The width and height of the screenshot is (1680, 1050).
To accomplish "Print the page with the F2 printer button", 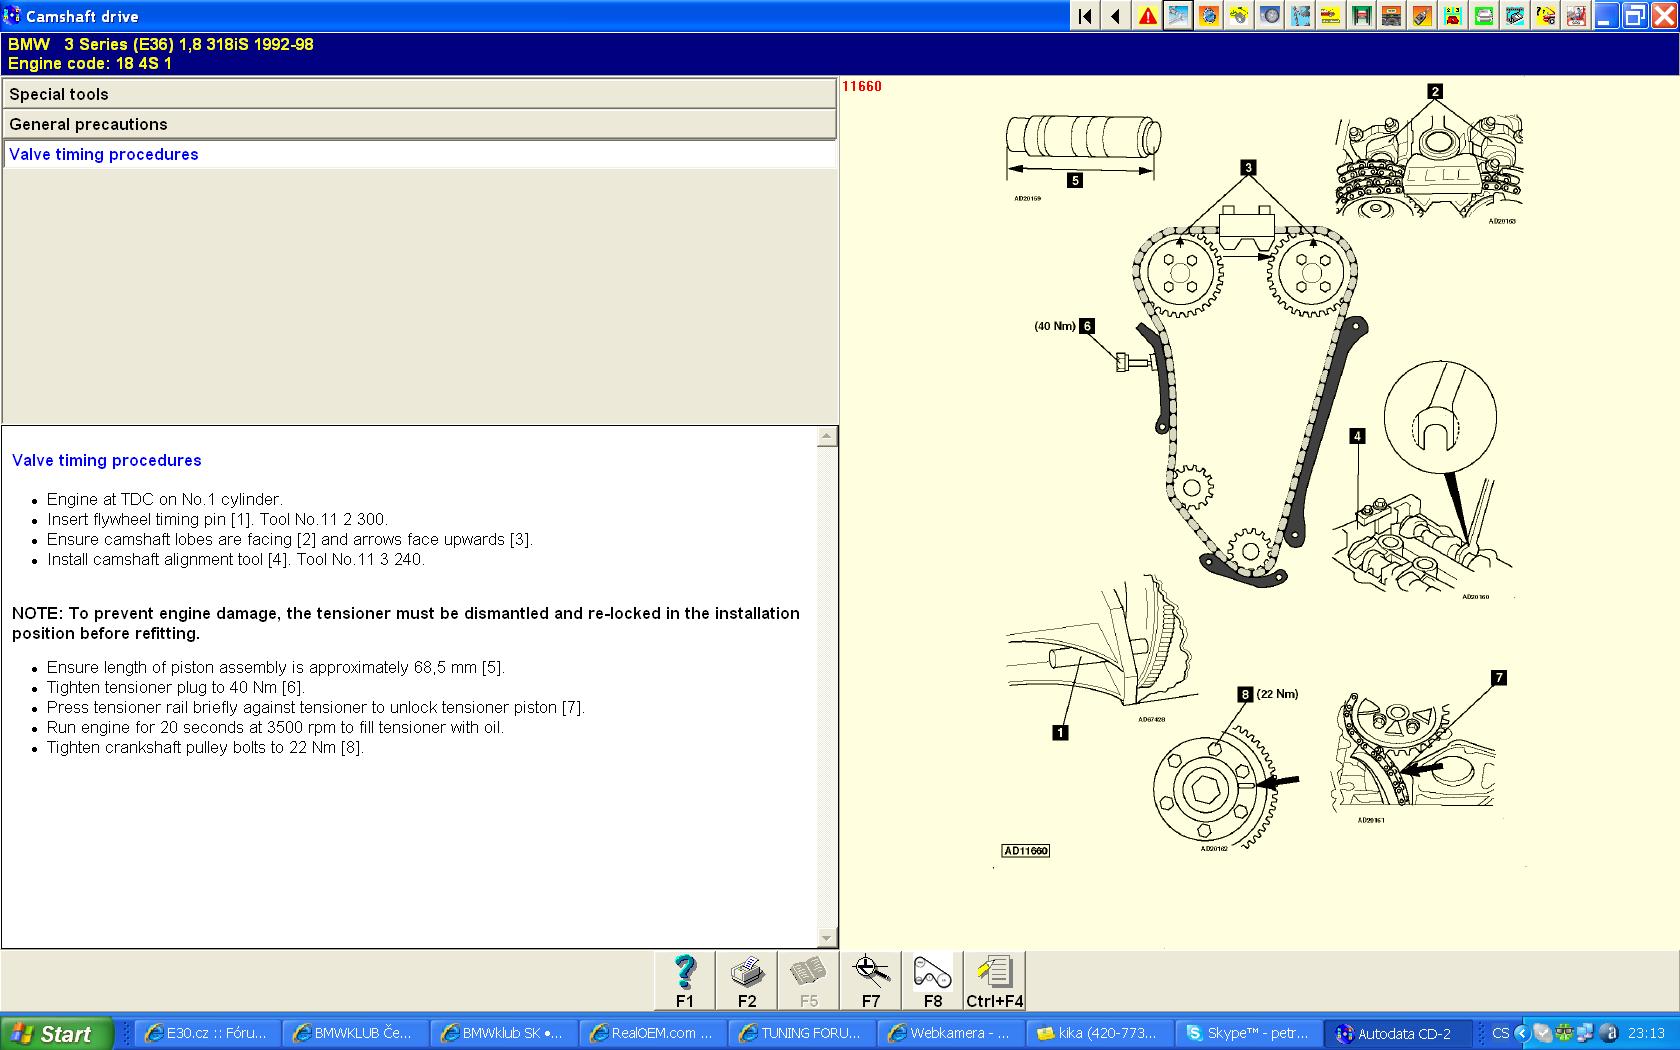I will (747, 980).
